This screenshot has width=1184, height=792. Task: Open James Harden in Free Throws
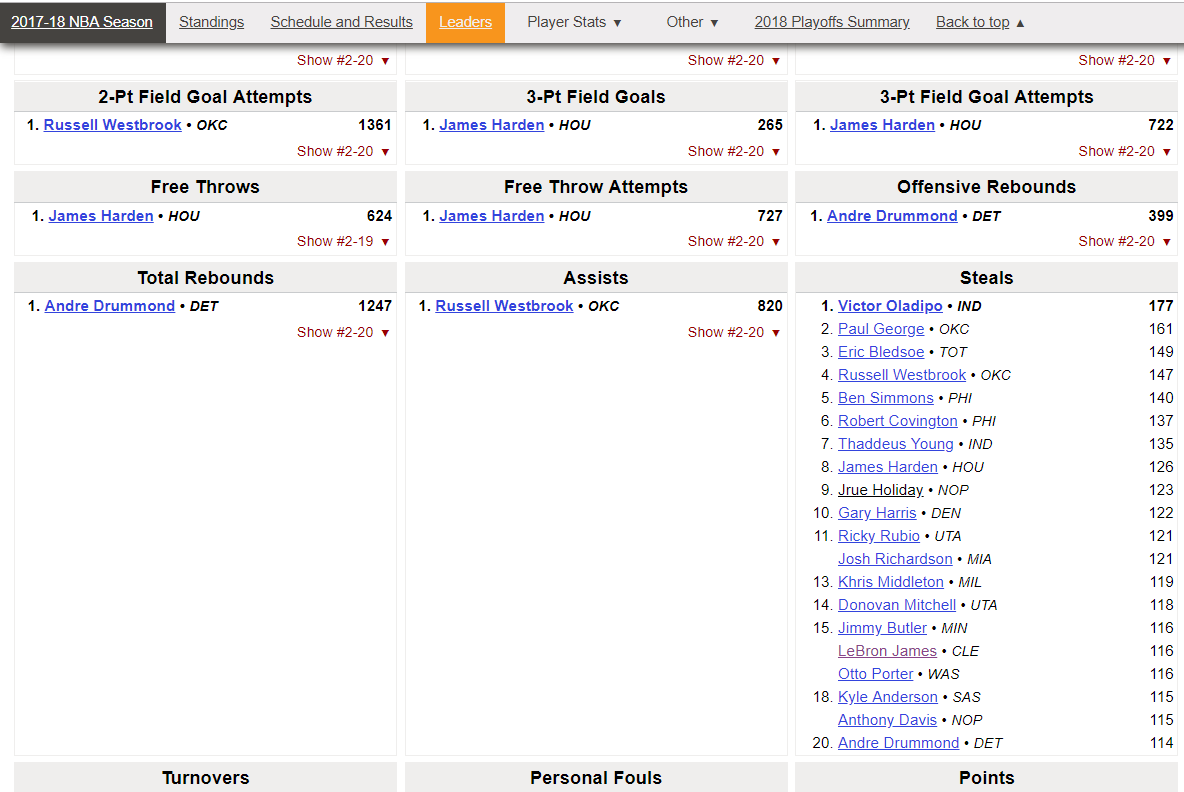(101, 216)
